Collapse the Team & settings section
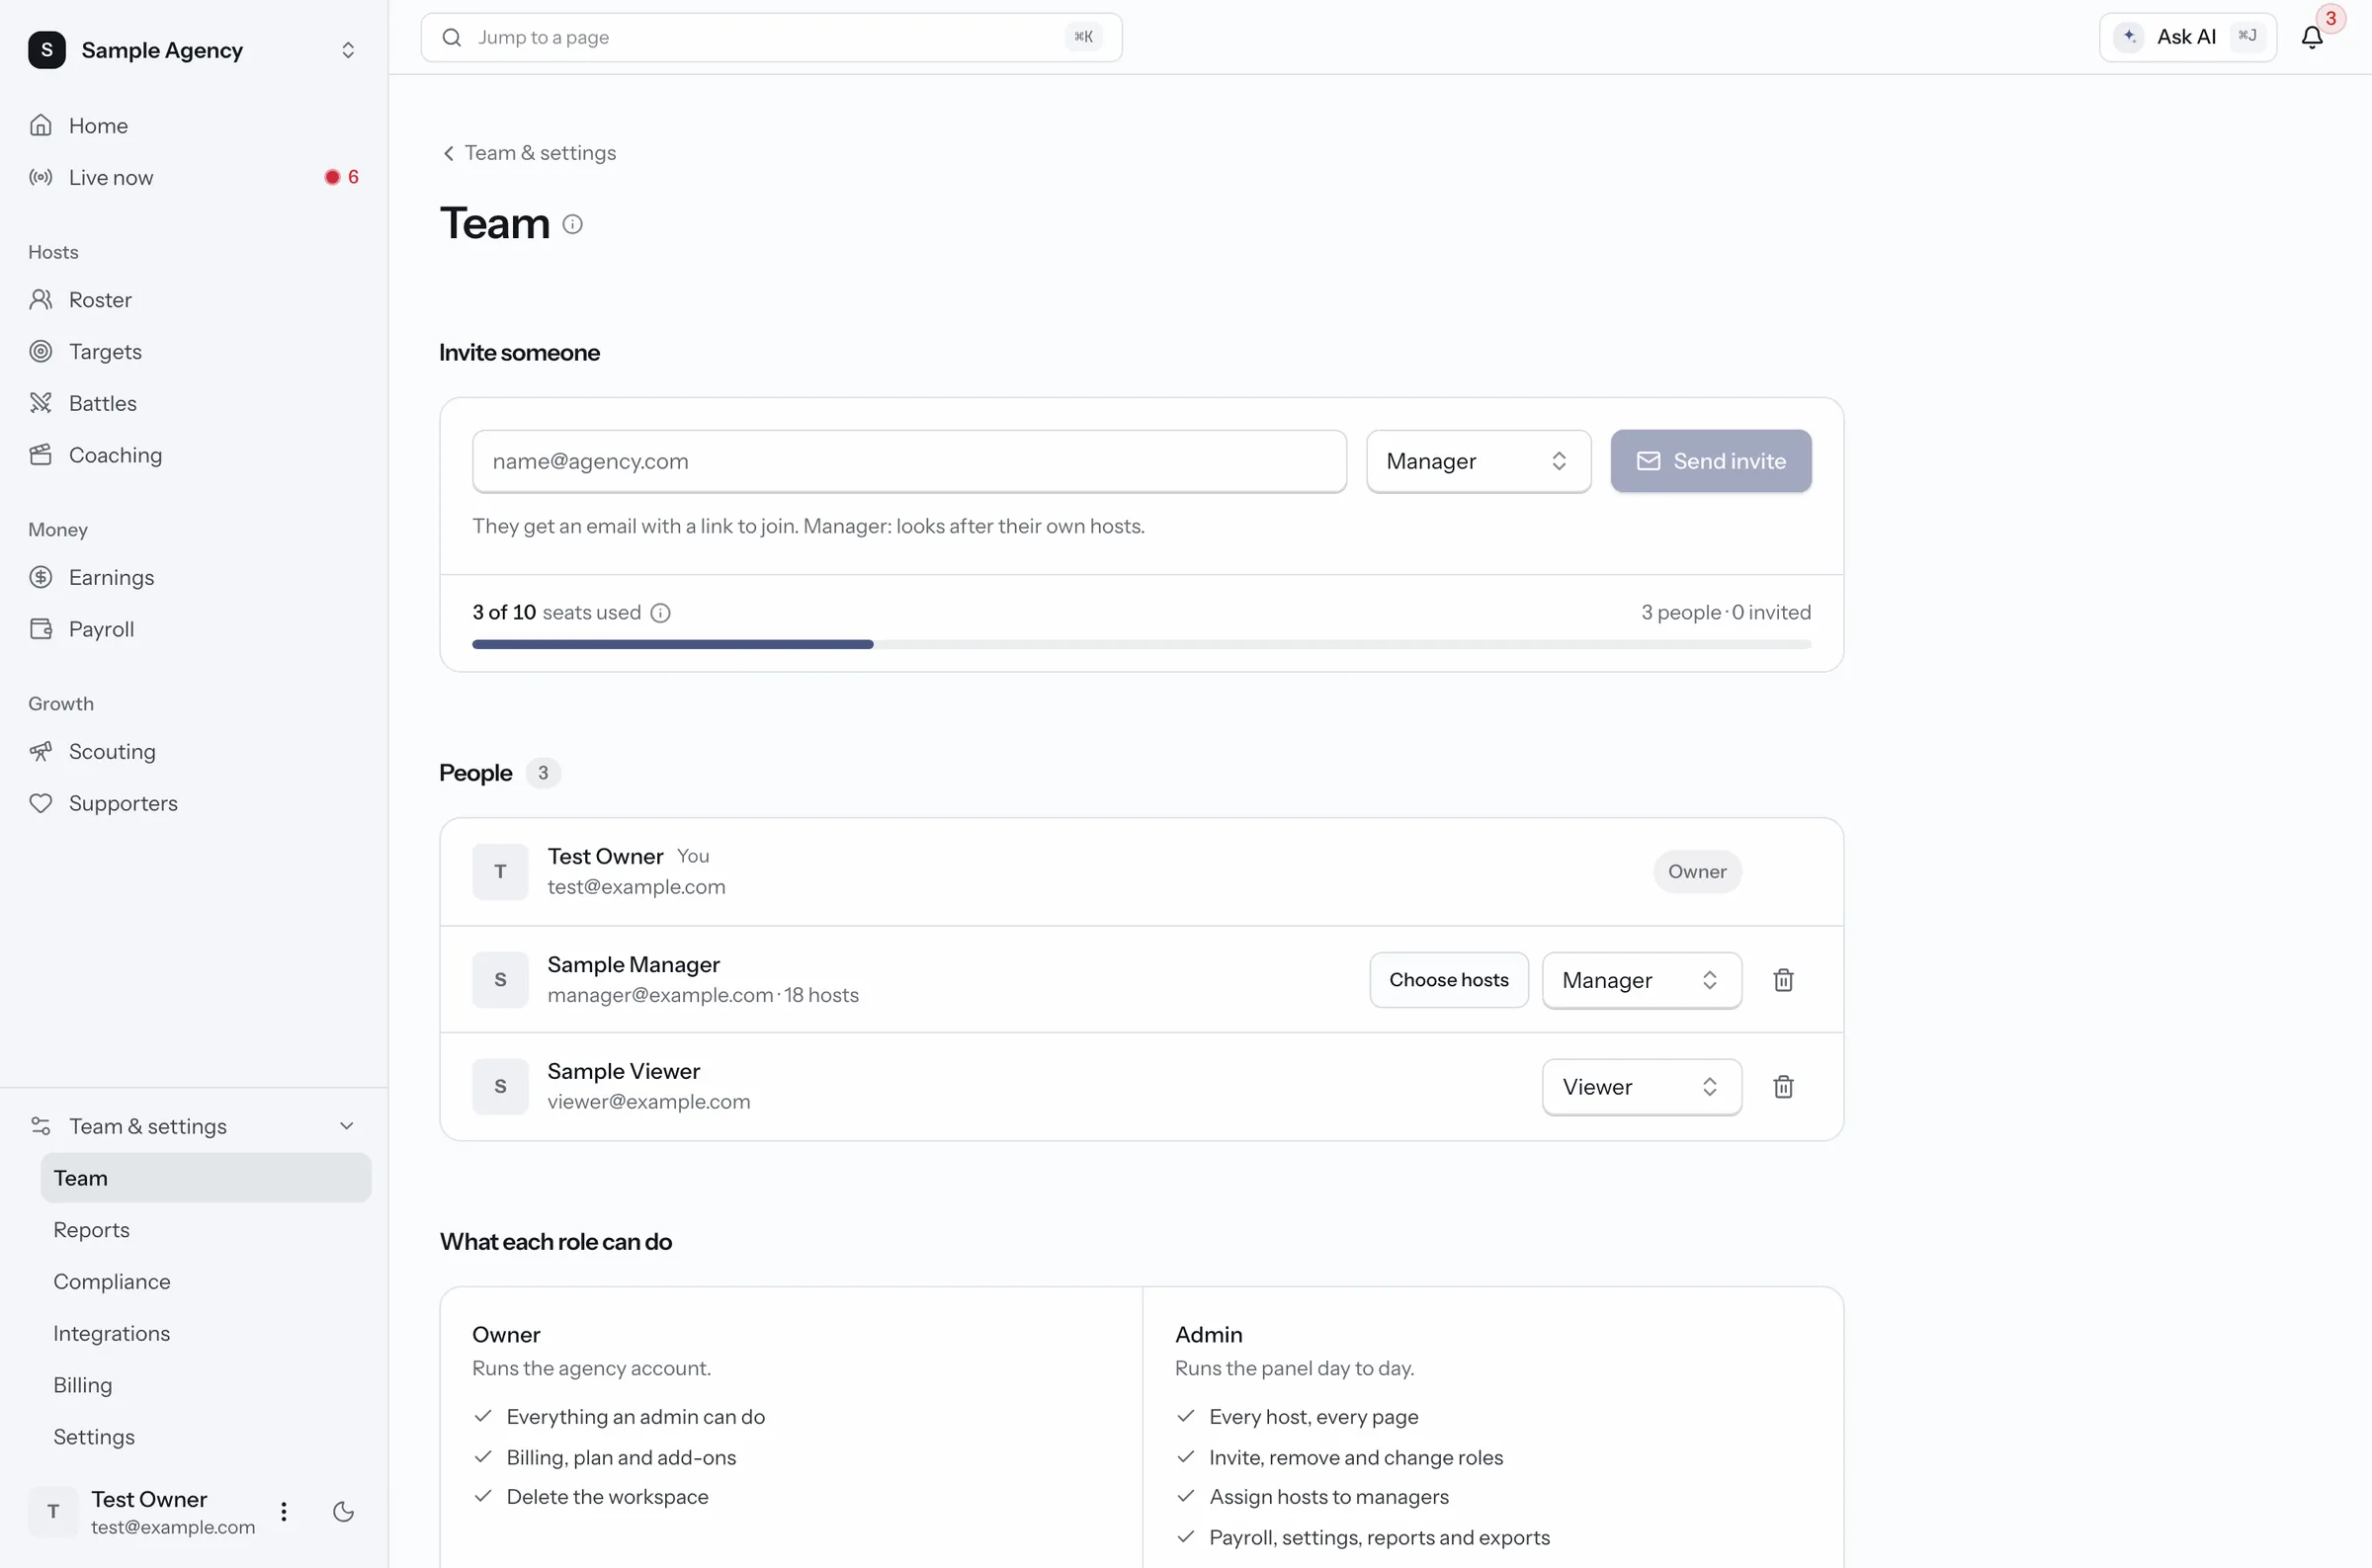This screenshot has height=1568, width=2372. point(194,1127)
